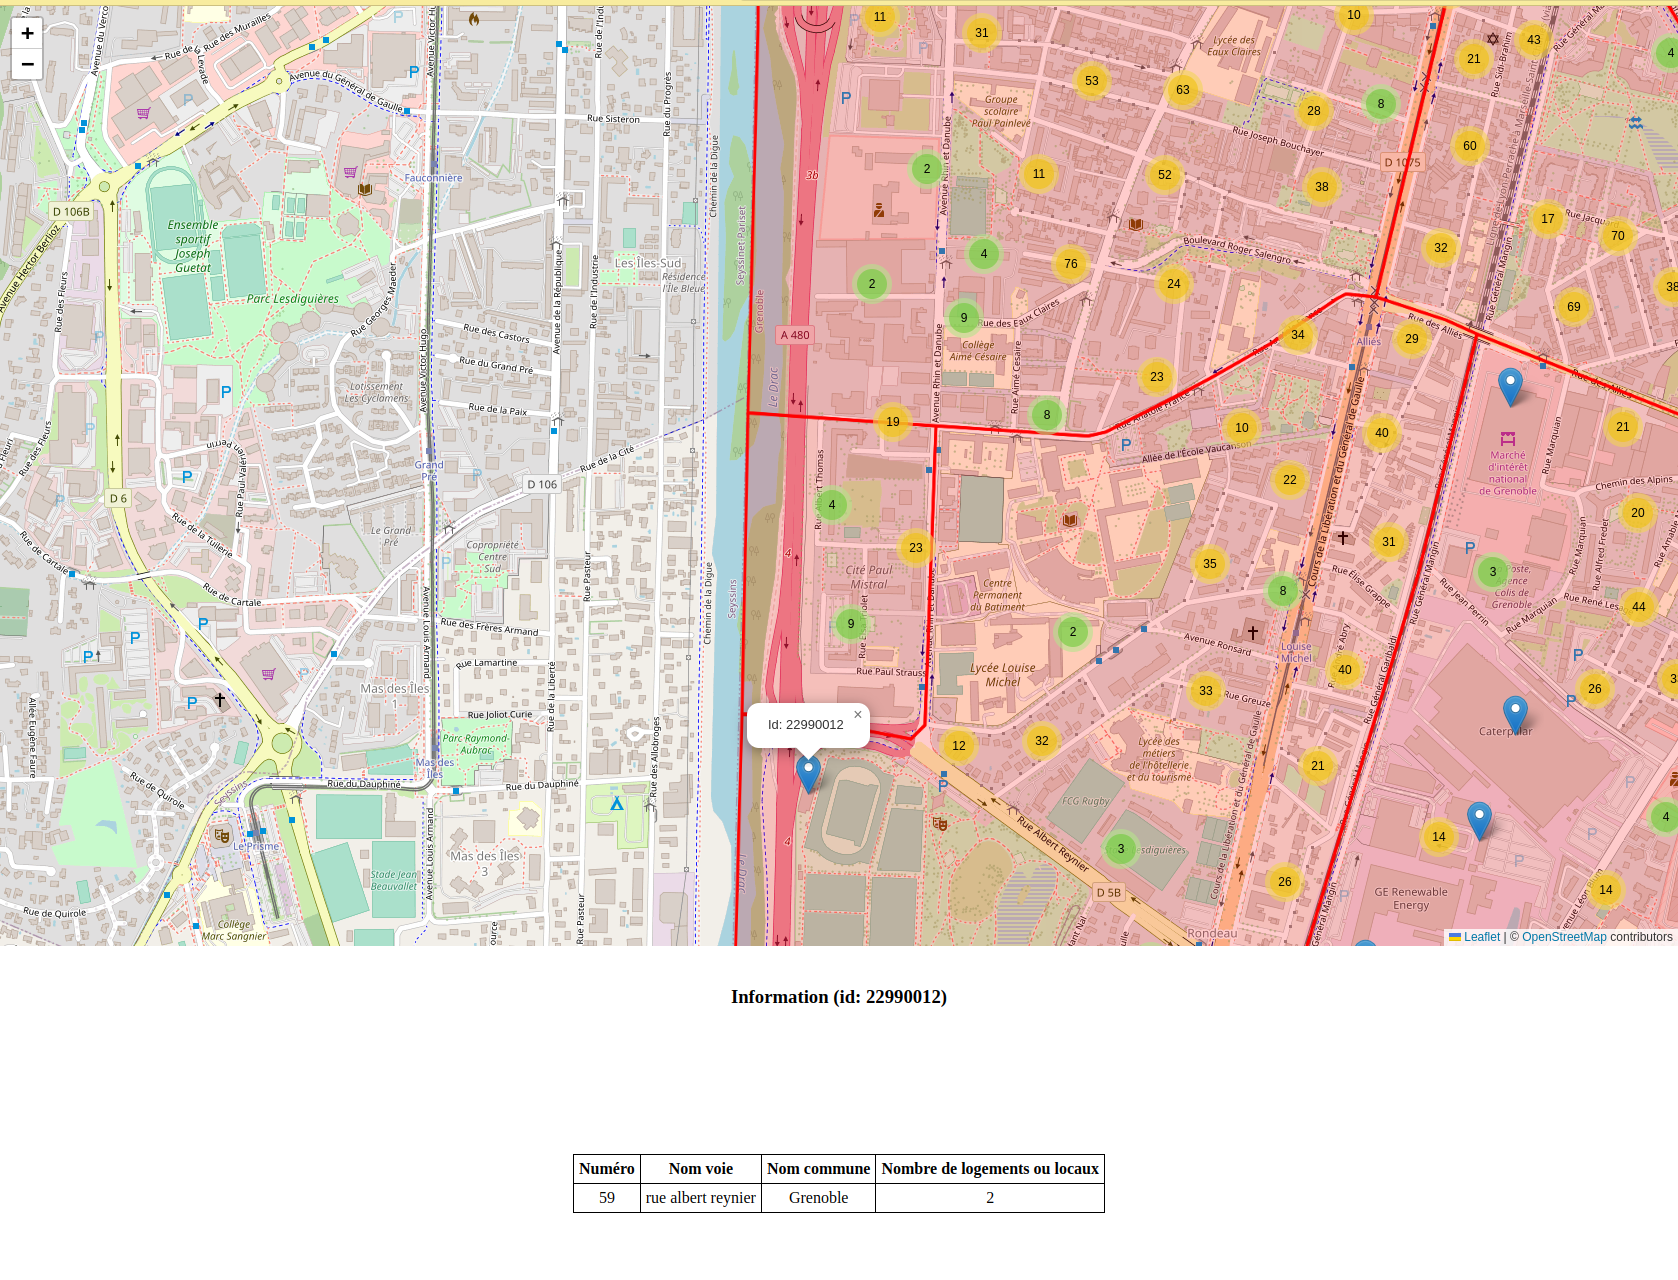Open the OpenStreetMap contributors link
1678x1280 pixels.
coord(1564,937)
